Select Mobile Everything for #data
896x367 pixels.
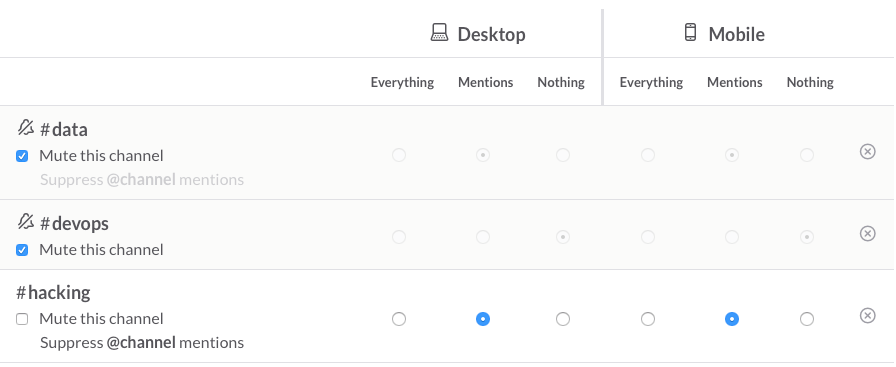pyautogui.click(x=647, y=155)
